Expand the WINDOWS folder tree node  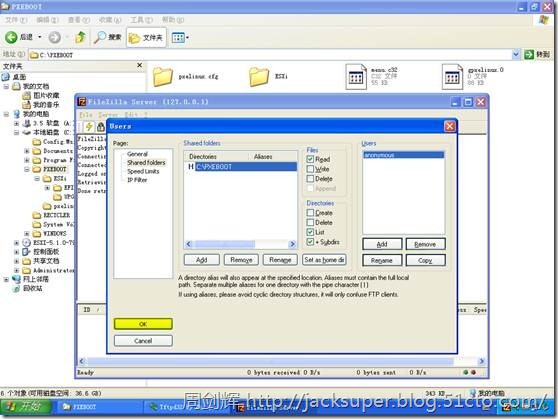[x=26, y=234]
